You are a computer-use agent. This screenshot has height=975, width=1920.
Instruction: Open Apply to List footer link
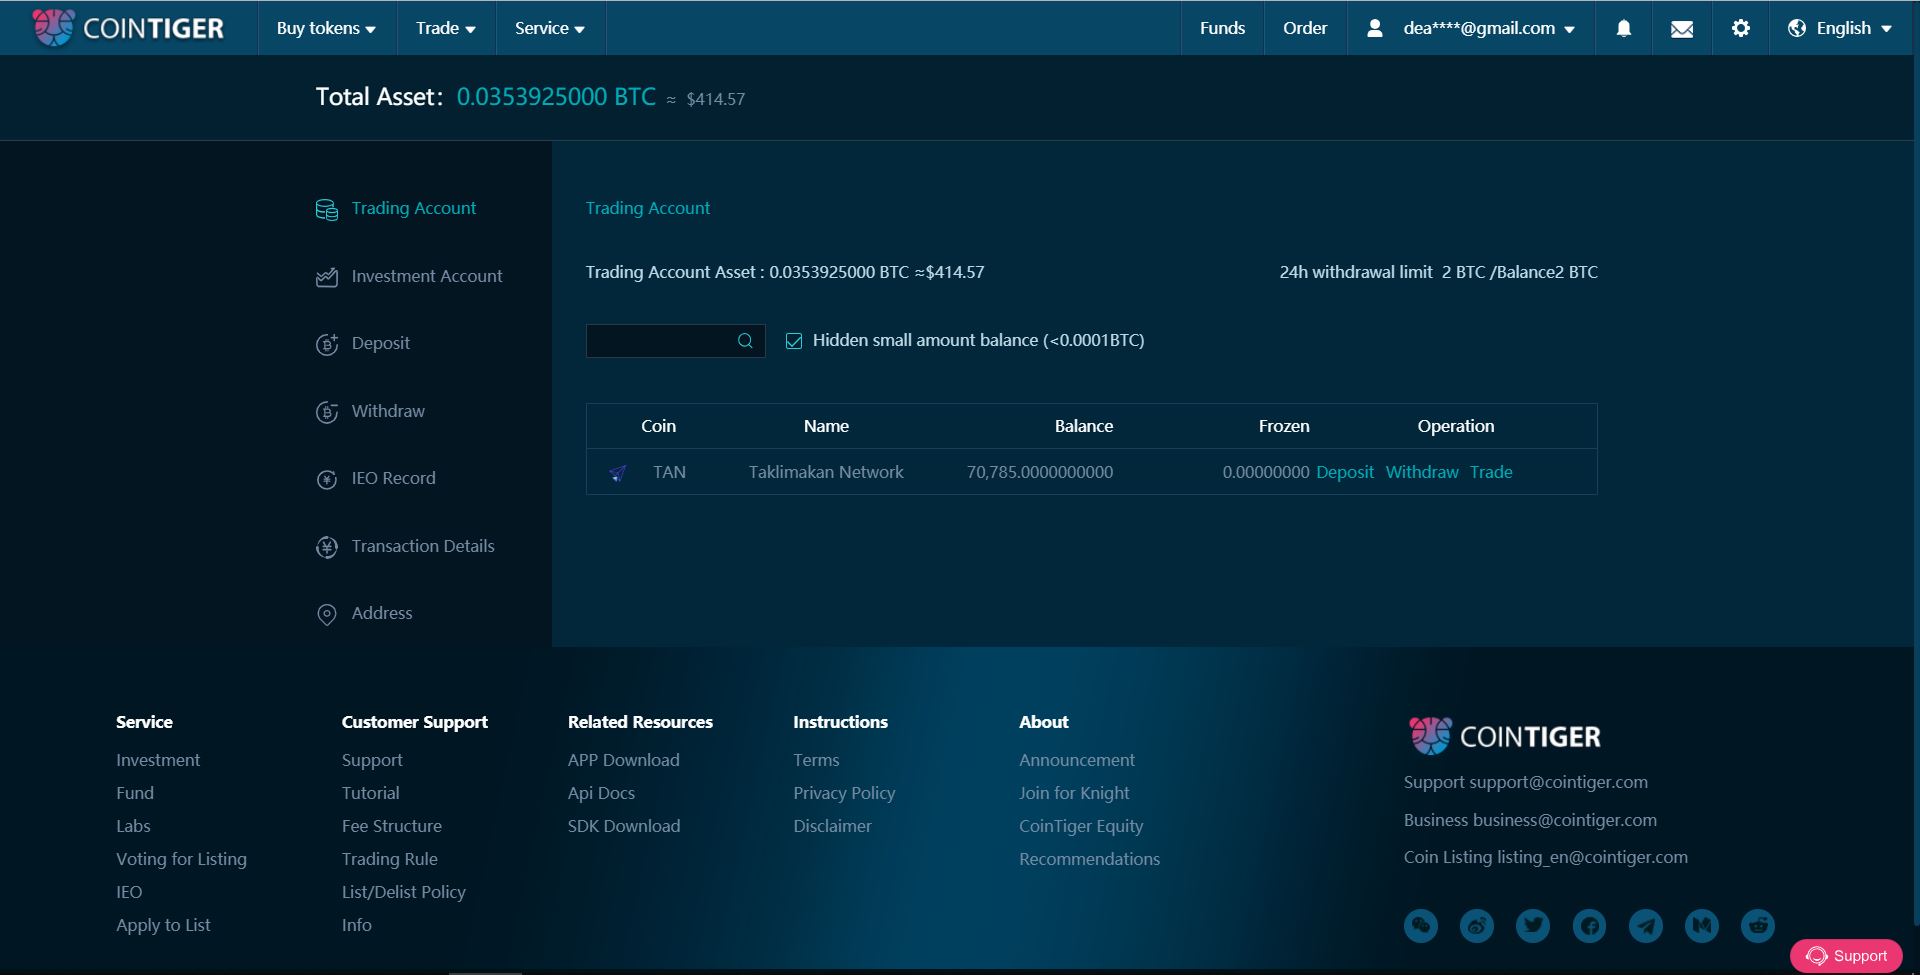[163, 925]
